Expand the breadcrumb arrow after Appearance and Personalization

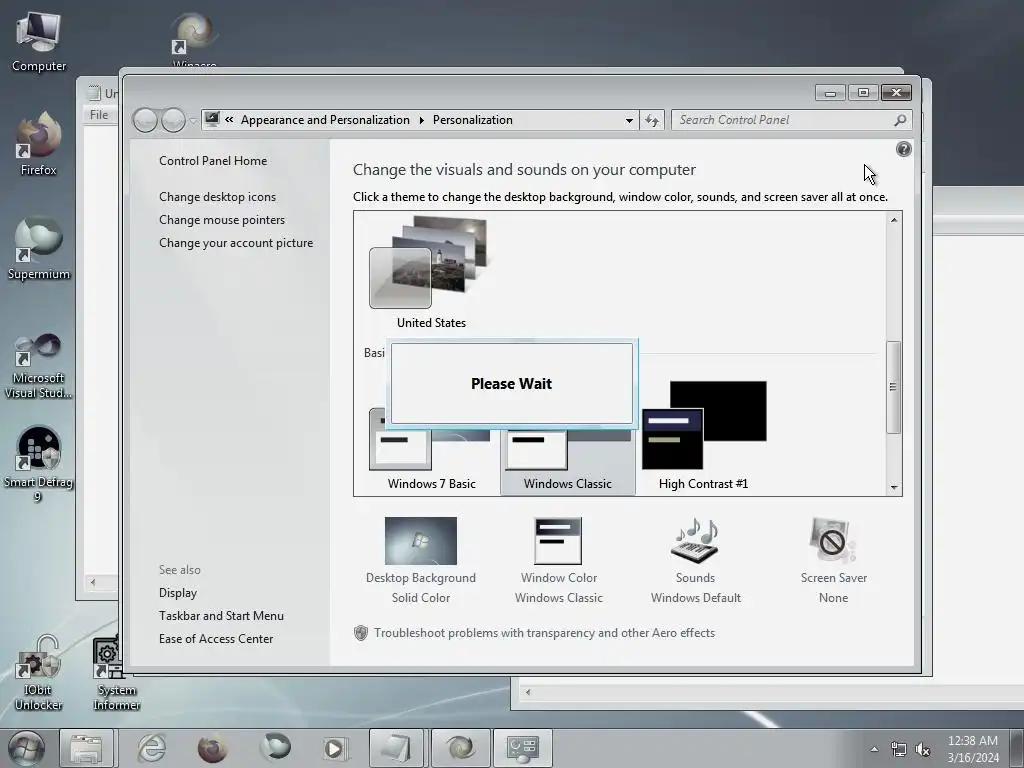pyautogui.click(x=421, y=120)
